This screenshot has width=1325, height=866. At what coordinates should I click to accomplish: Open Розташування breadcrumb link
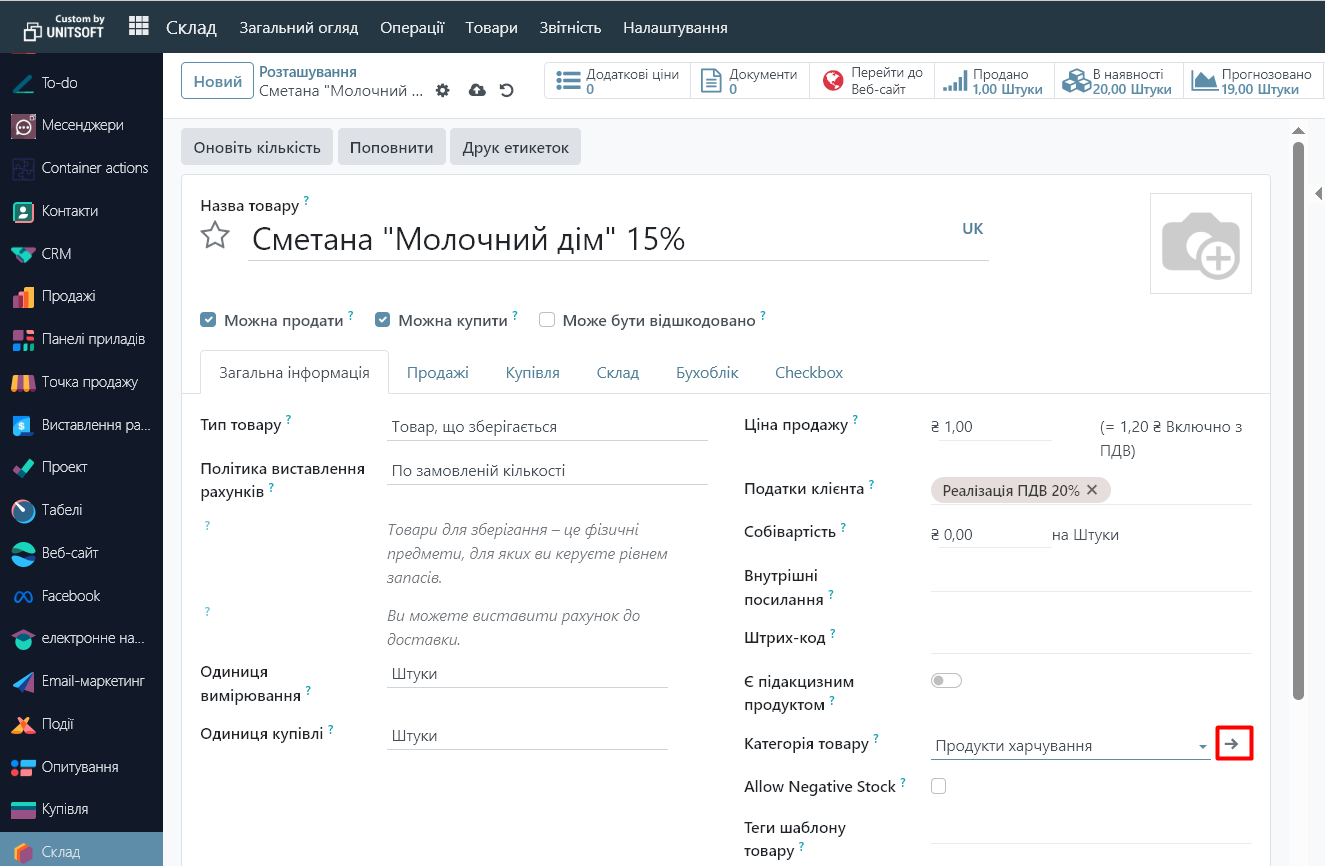tap(308, 72)
